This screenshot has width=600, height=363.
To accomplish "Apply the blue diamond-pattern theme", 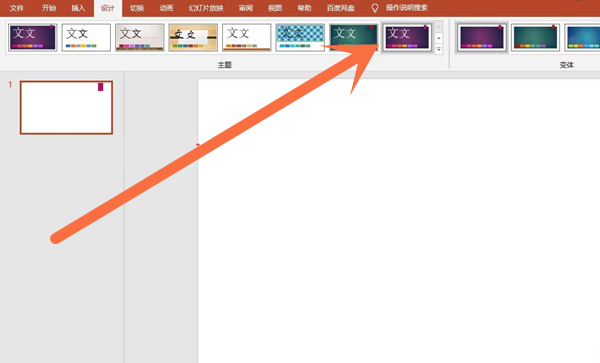I will tap(300, 37).
